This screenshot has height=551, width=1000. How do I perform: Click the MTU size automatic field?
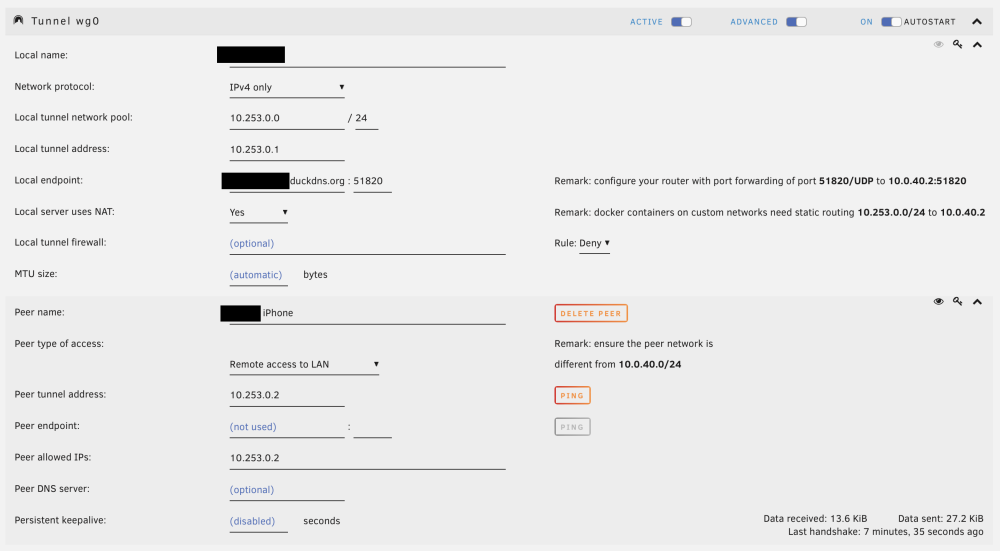tap(258, 275)
